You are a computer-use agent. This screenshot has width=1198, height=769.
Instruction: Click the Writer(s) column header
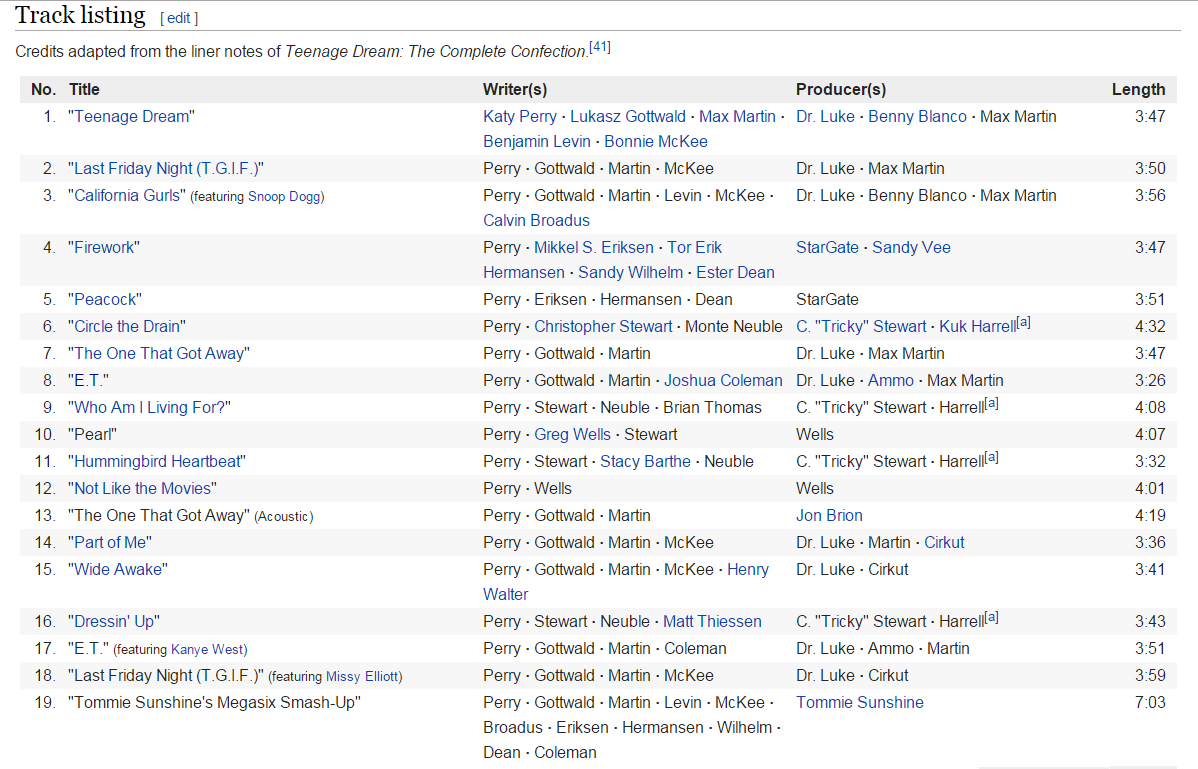[515, 89]
